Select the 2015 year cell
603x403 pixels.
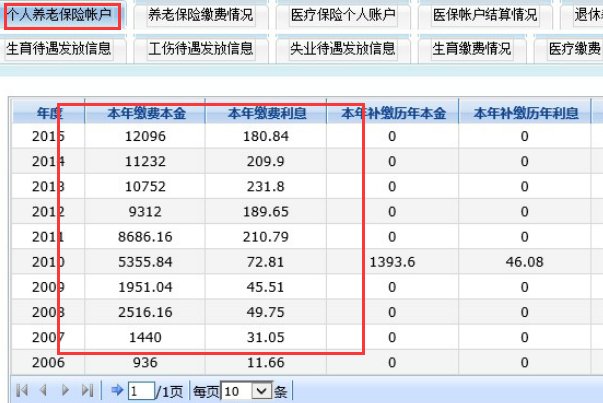[48, 136]
